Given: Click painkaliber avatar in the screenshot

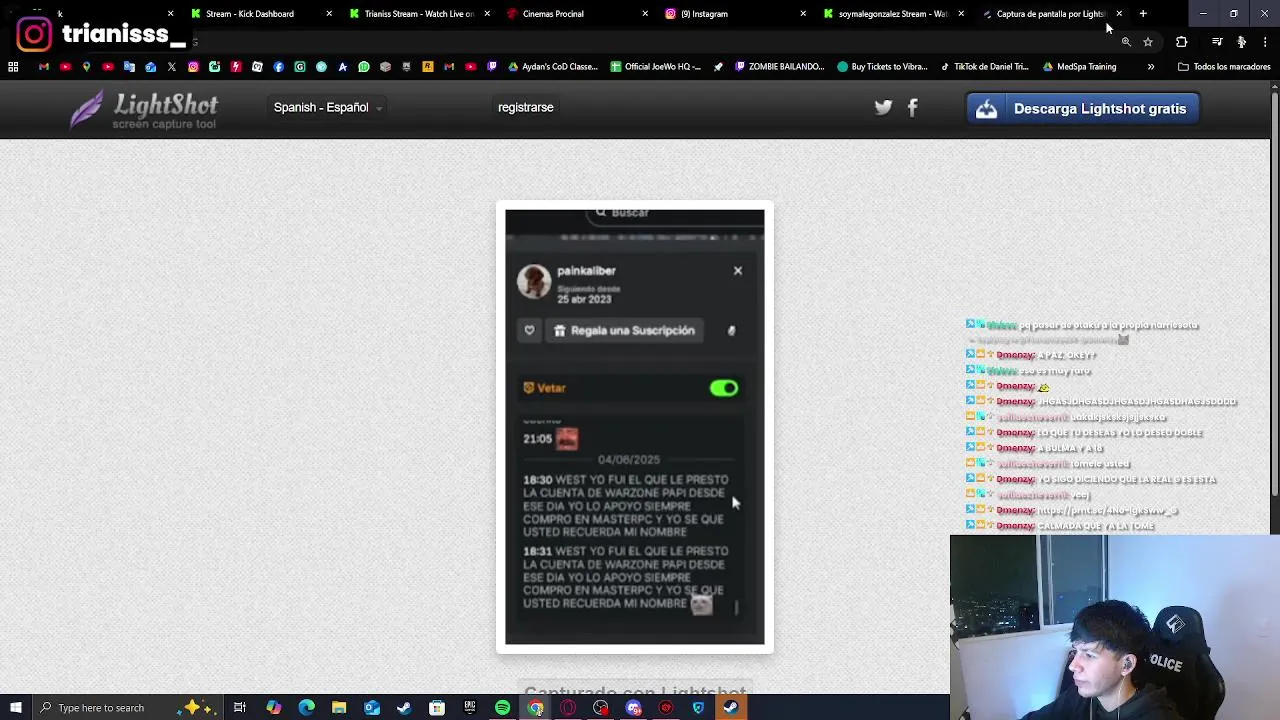Looking at the screenshot, I should [x=534, y=281].
